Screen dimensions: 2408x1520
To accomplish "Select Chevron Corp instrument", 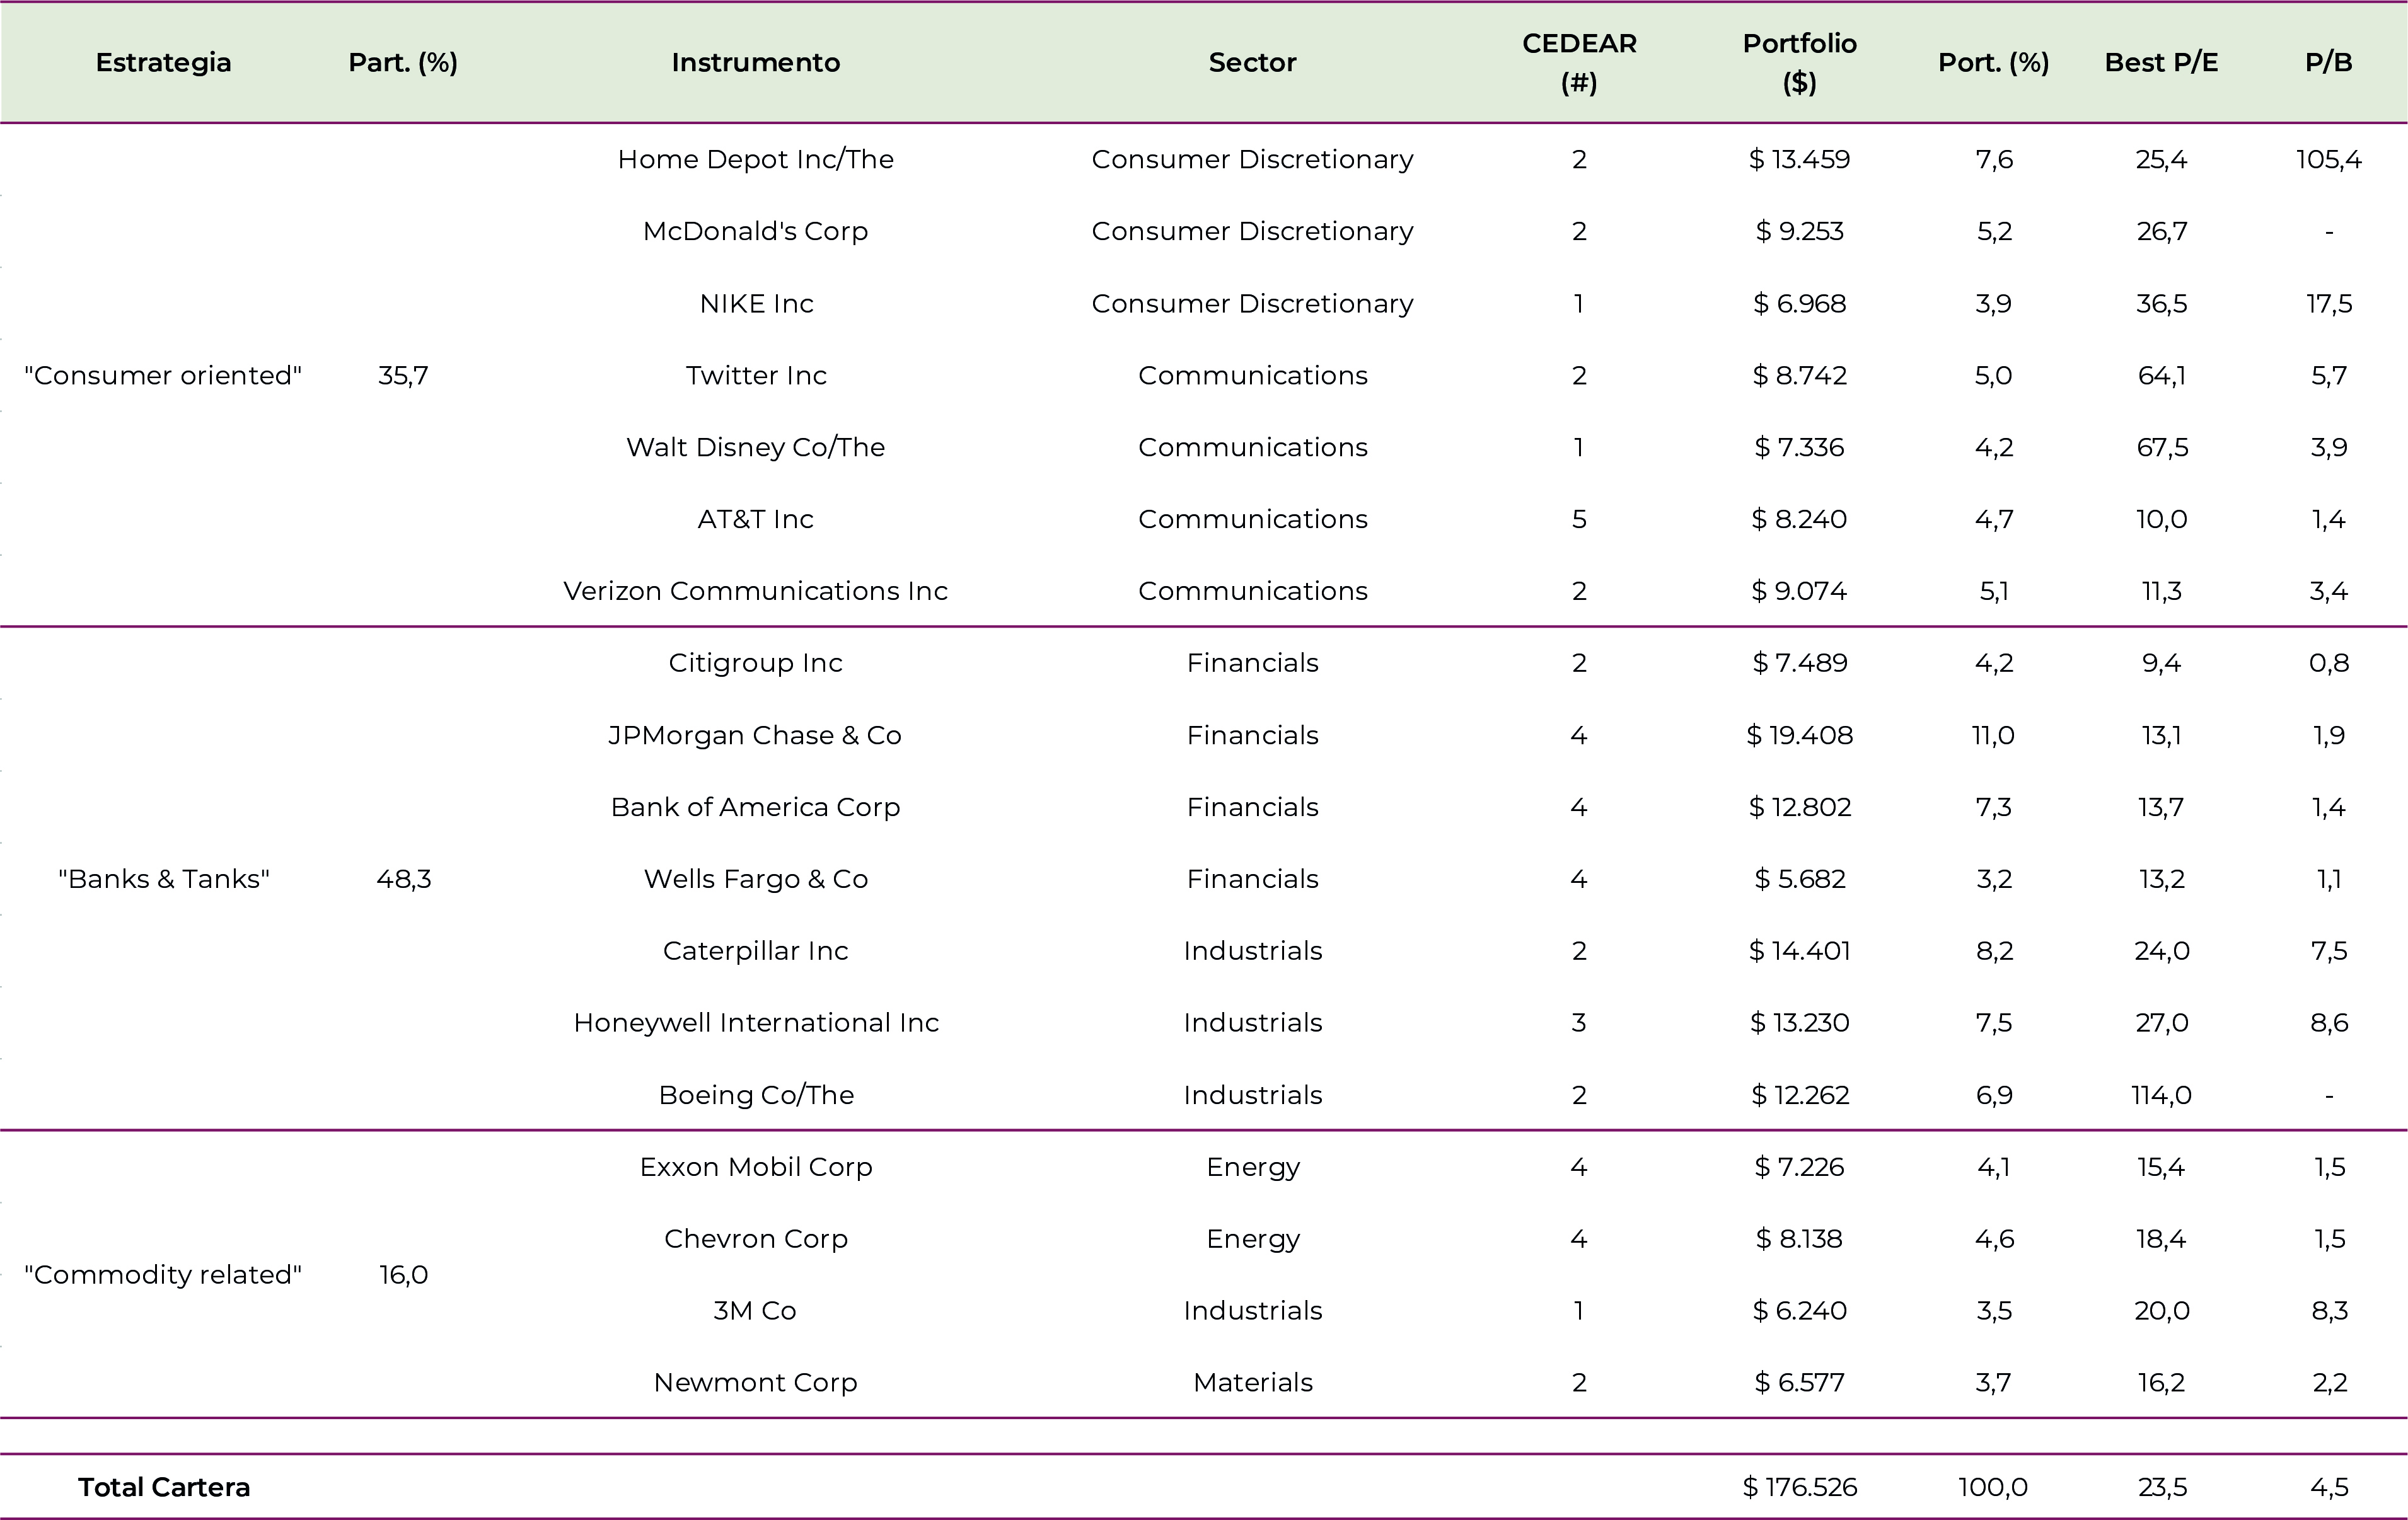I will [x=755, y=1239].
